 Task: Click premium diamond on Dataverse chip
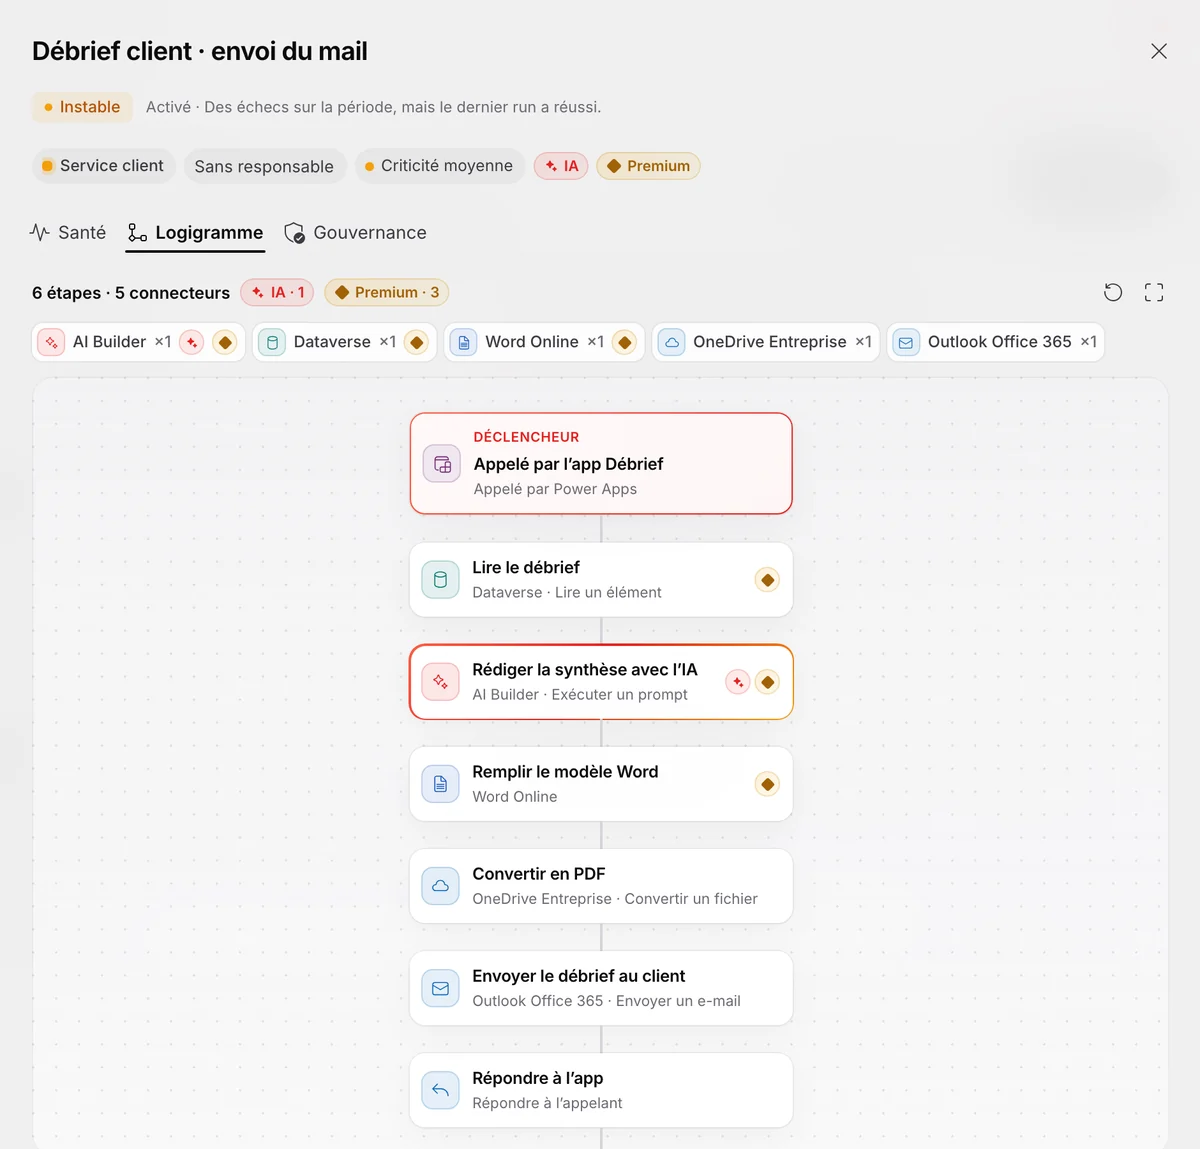coord(417,342)
